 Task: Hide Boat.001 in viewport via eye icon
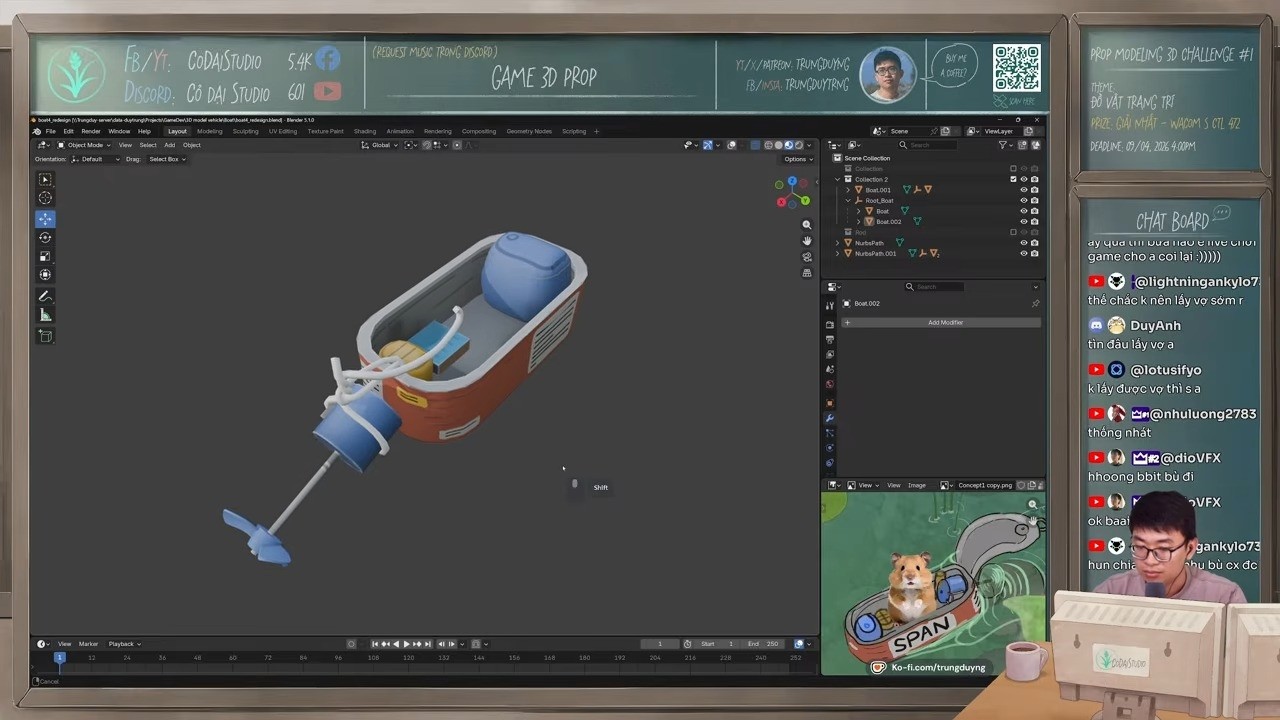tap(1023, 190)
